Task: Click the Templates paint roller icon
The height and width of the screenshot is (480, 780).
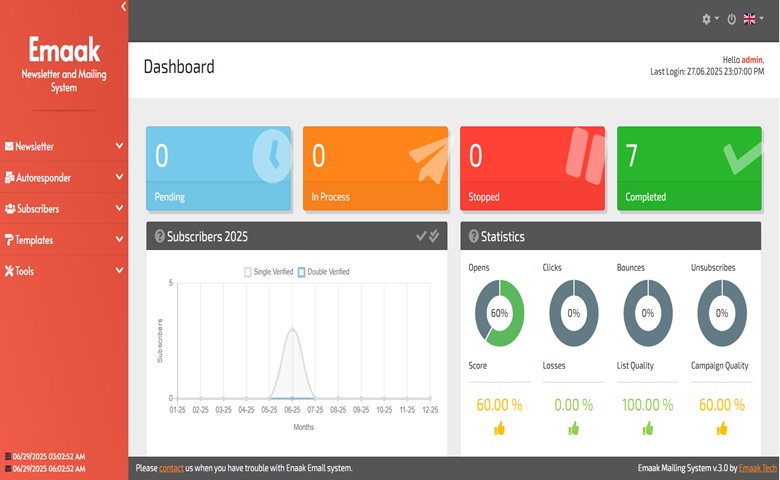Action: 9,240
